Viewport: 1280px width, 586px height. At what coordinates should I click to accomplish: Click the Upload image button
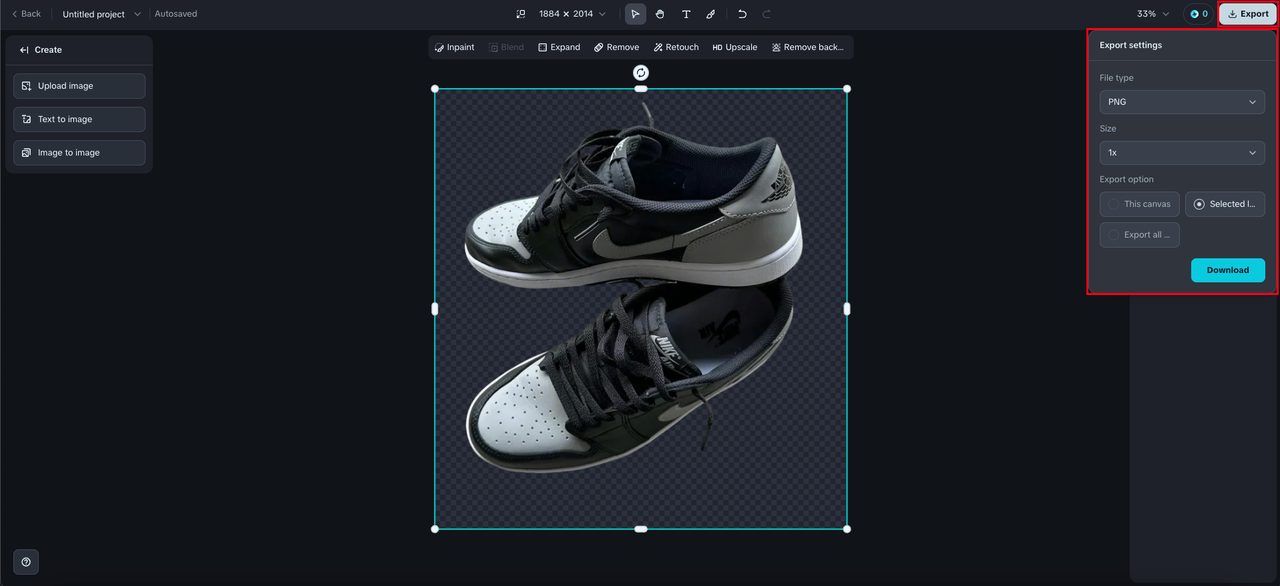pos(79,86)
